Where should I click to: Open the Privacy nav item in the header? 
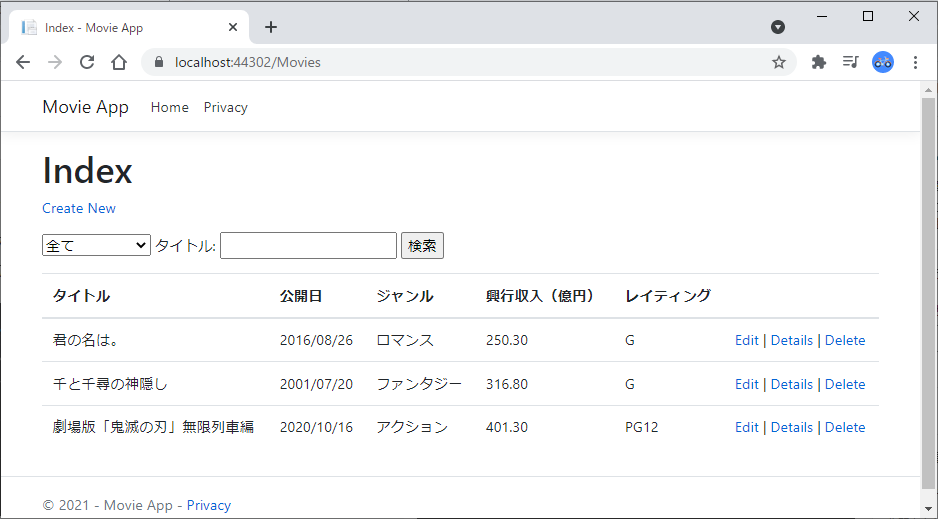tap(226, 108)
